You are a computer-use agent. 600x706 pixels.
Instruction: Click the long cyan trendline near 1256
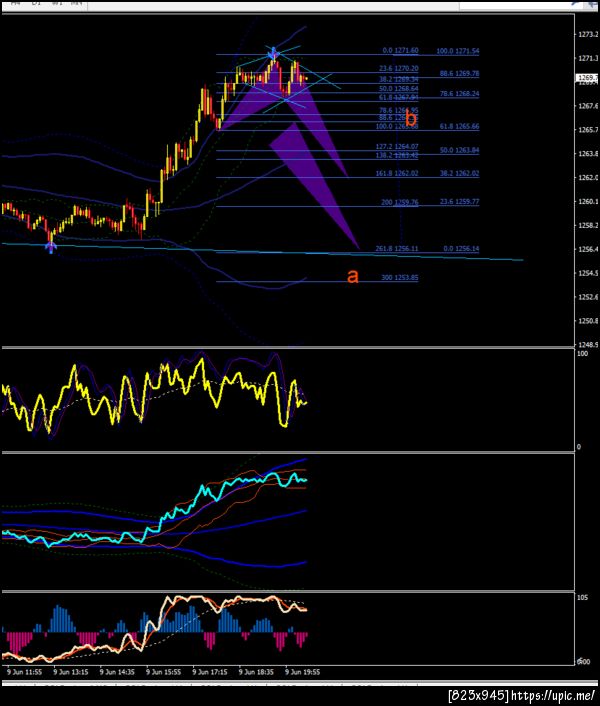click(x=261, y=252)
